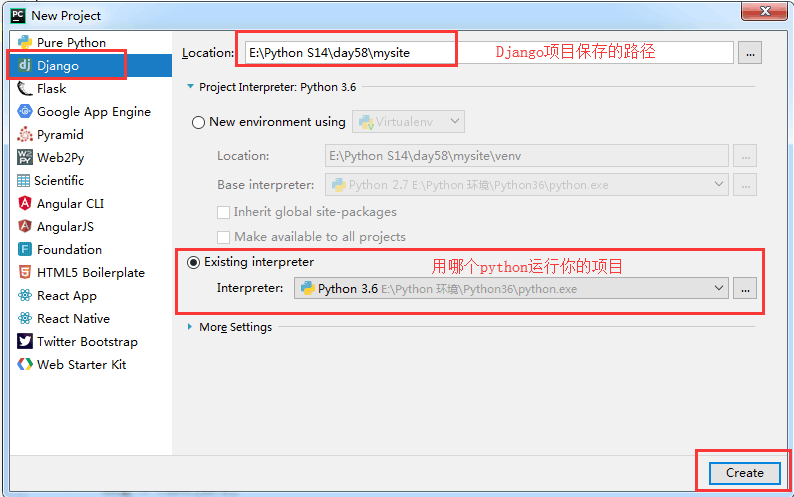Click the Google App Engine icon
This screenshot has height=497, width=794.
point(25,111)
